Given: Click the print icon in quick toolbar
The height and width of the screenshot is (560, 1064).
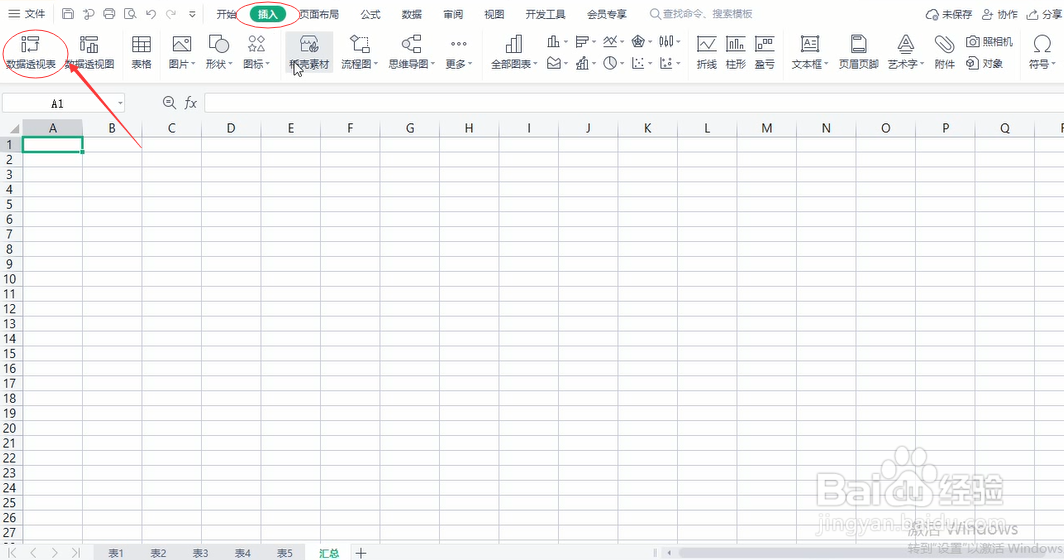Looking at the screenshot, I should tap(109, 14).
